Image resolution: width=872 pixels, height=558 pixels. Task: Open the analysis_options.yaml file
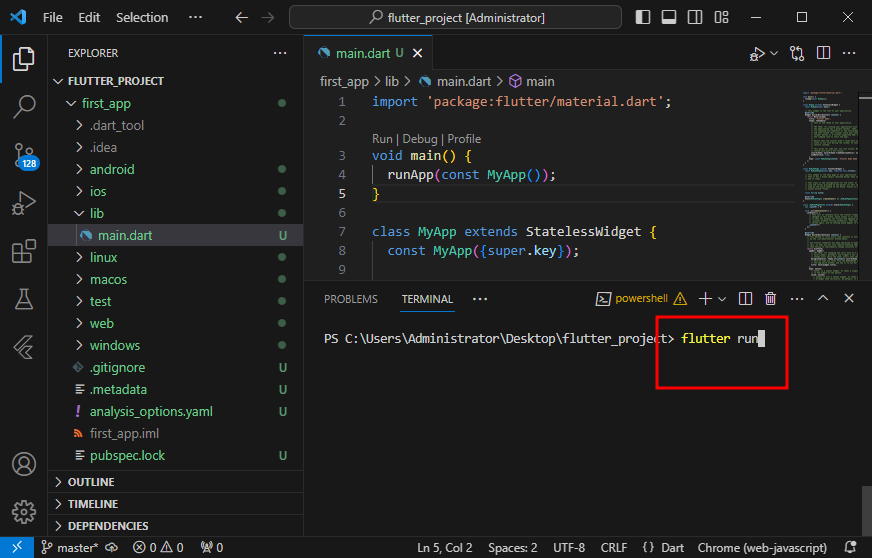point(175,412)
